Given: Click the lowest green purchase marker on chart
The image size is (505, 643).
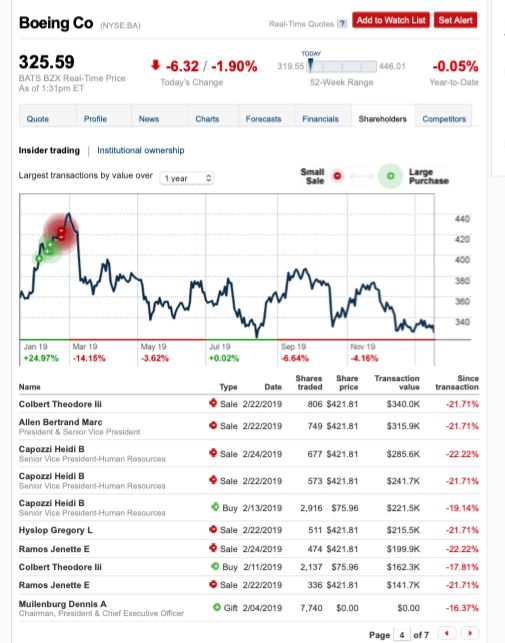Looking at the screenshot, I should click(39, 258).
